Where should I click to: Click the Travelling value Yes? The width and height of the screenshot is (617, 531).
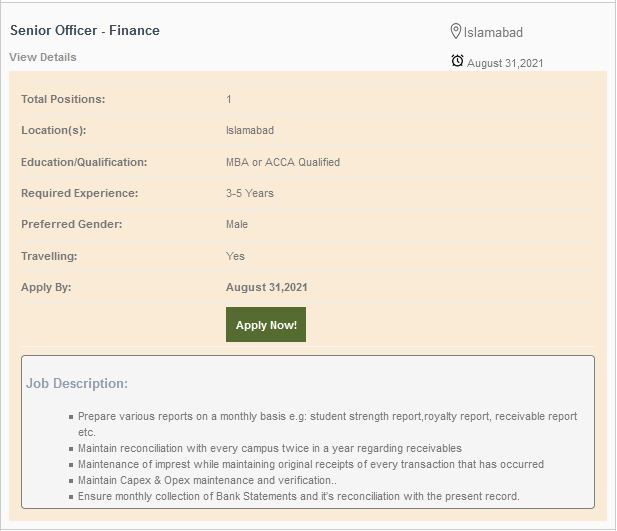pyautogui.click(x=235, y=256)
